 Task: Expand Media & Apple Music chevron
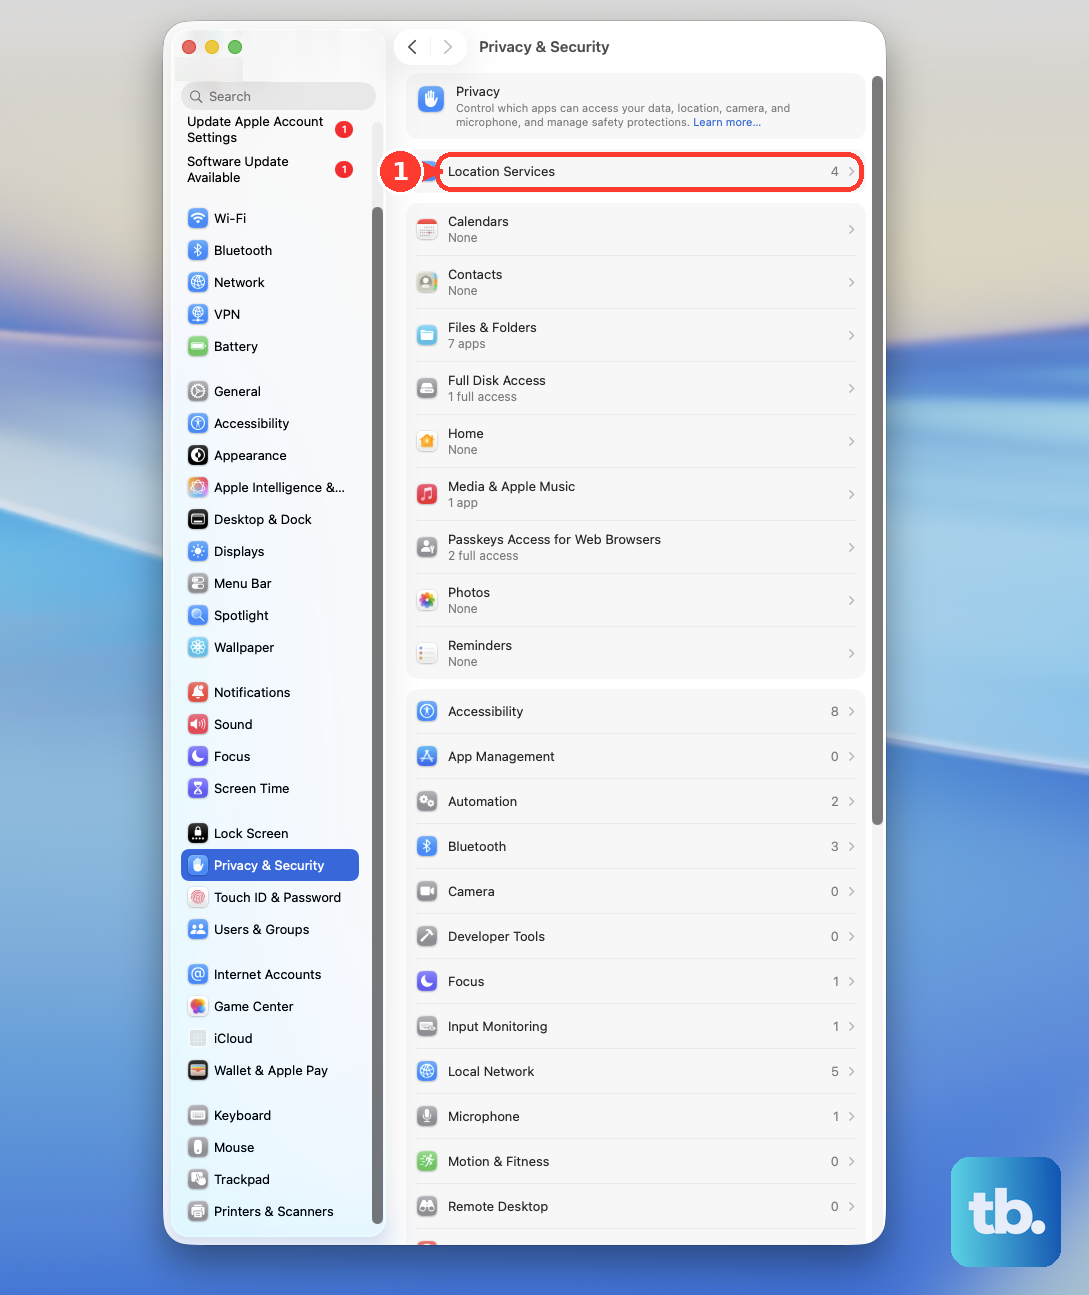point(851,494)
